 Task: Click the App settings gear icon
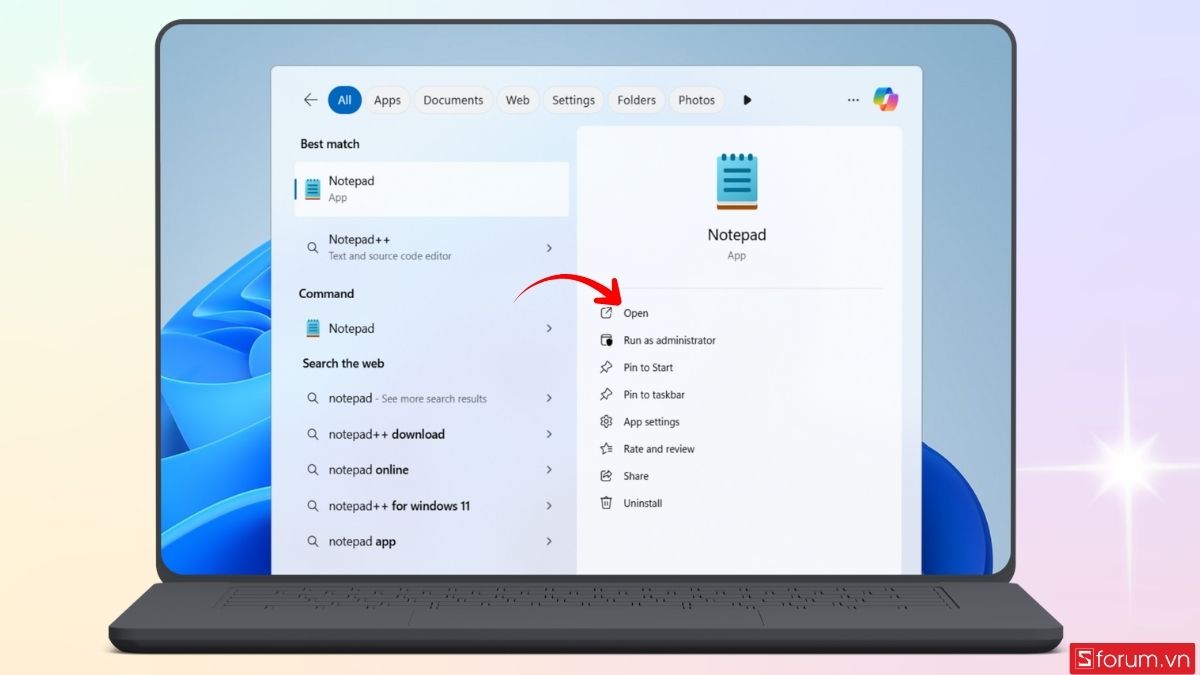tap(606, 422)
